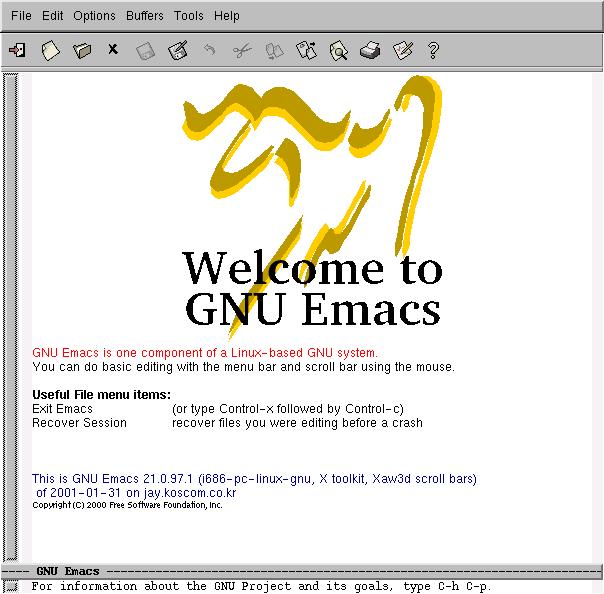Screen dimensions: 604x594
Task: Click the minibuffer echo area text
Action: (261, 586)
